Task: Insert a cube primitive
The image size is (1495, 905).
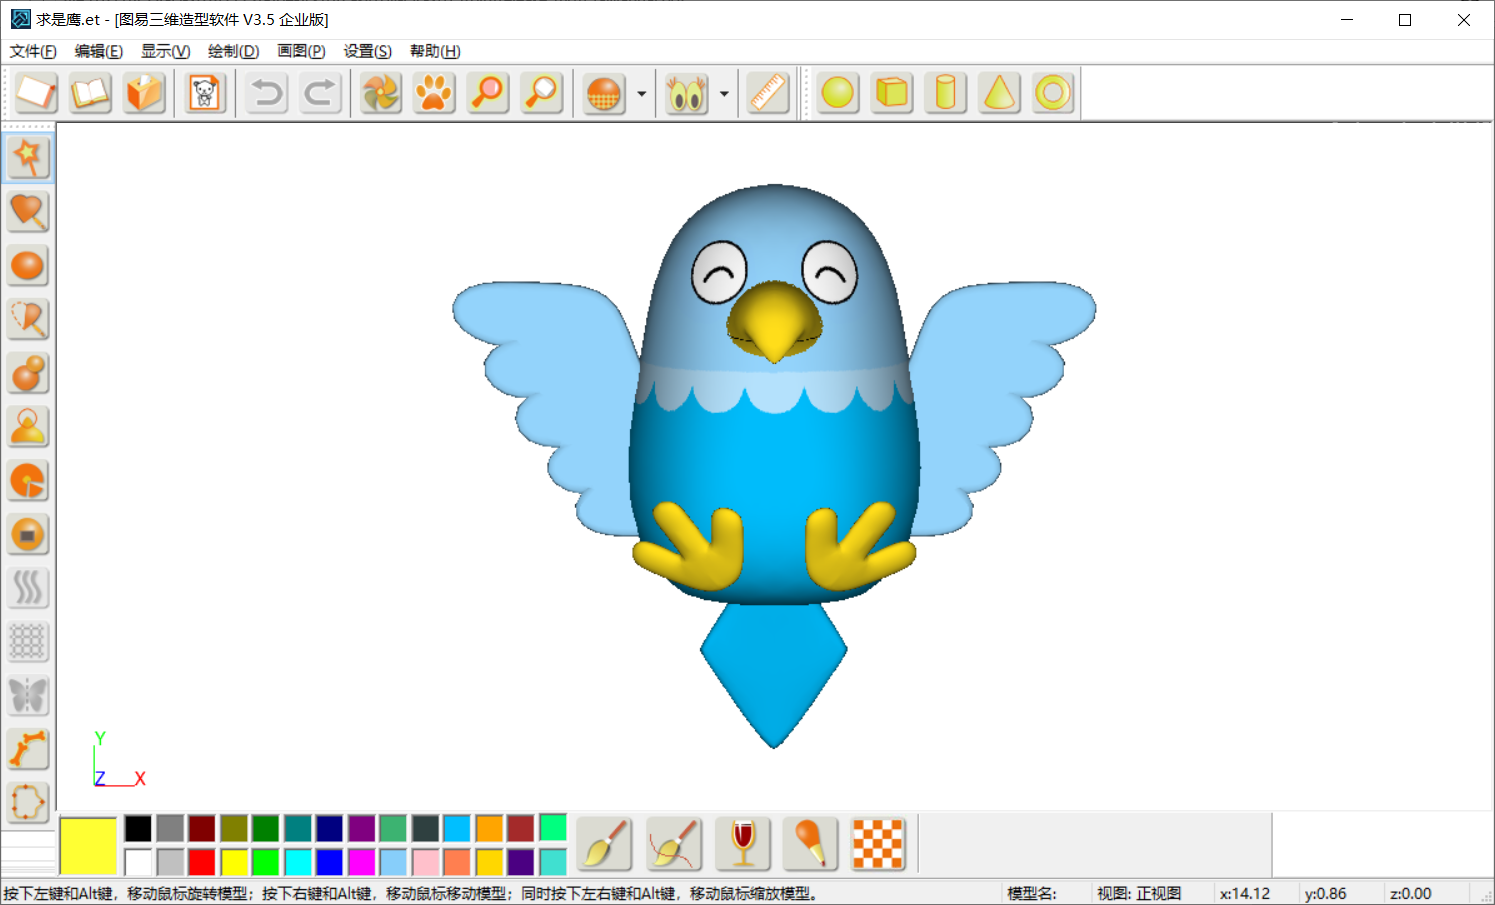Action: [x=892, y=94]
